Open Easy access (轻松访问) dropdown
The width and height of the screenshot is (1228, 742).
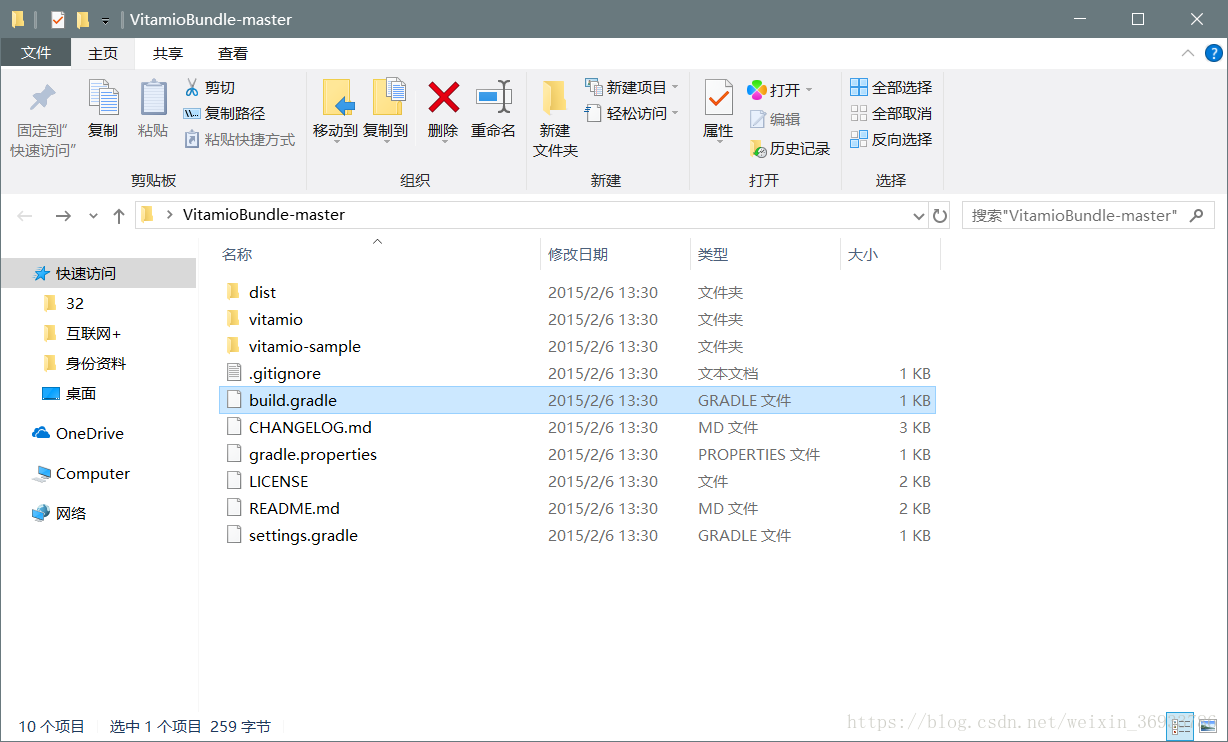[632, 113]
